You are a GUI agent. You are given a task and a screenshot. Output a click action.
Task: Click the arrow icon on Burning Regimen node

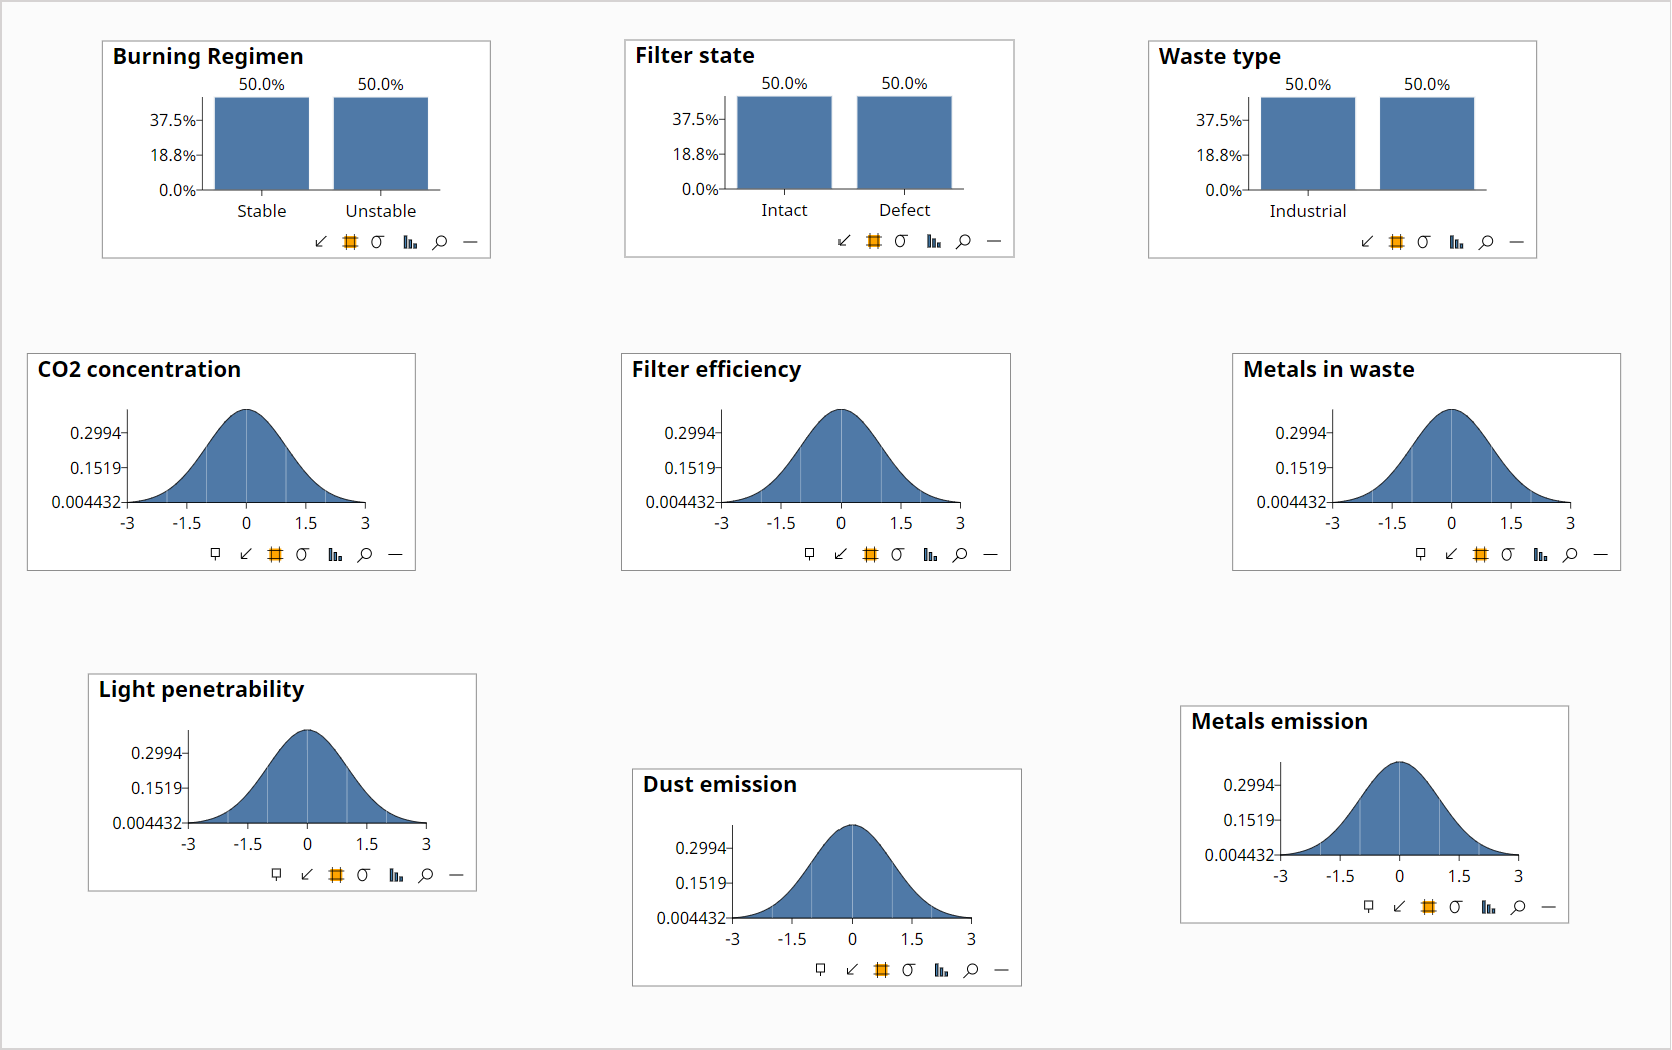pyautogui.click(x=321, y=242)
